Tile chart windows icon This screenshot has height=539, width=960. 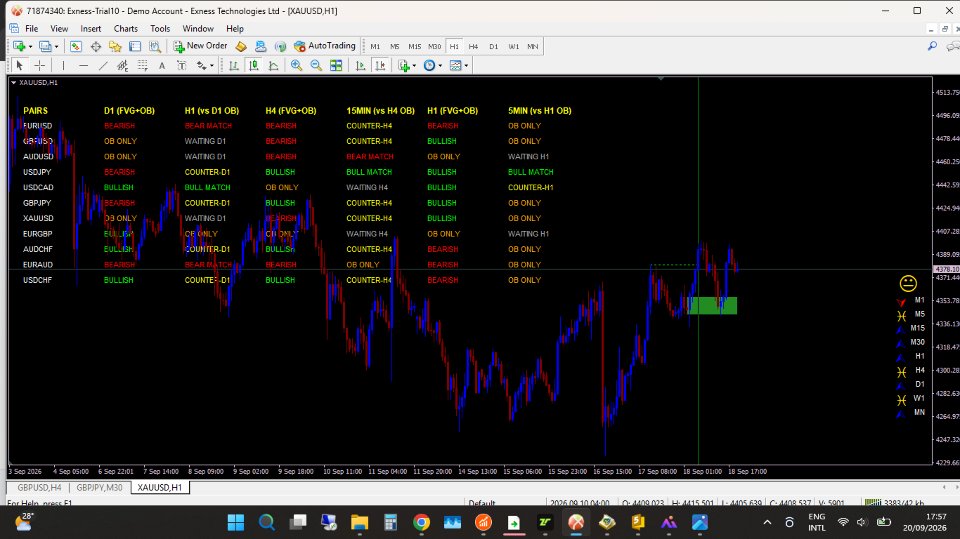[x=336, y=65]
